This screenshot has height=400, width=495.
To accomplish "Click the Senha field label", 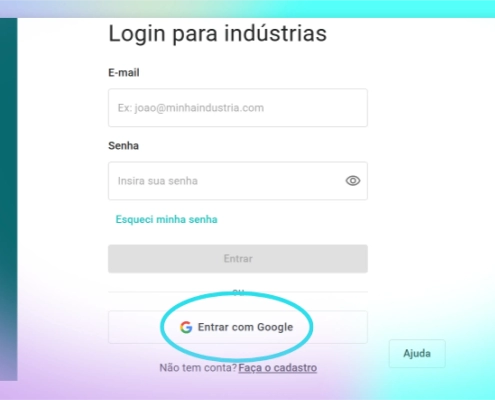I will (123, 146).
